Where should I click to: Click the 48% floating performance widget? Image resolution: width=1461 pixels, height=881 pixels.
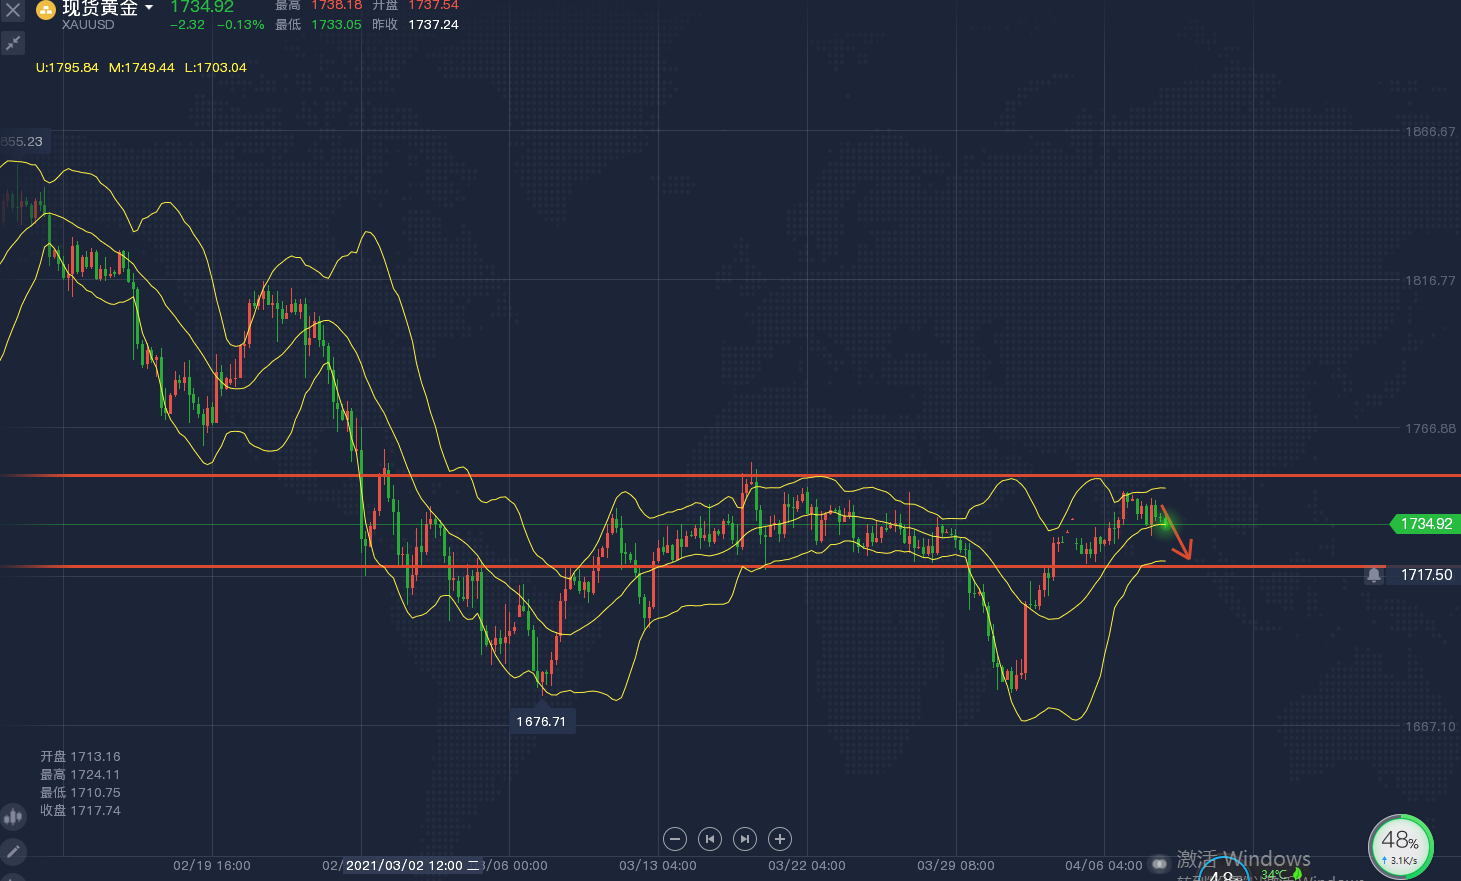click(x=1400, y=846)
